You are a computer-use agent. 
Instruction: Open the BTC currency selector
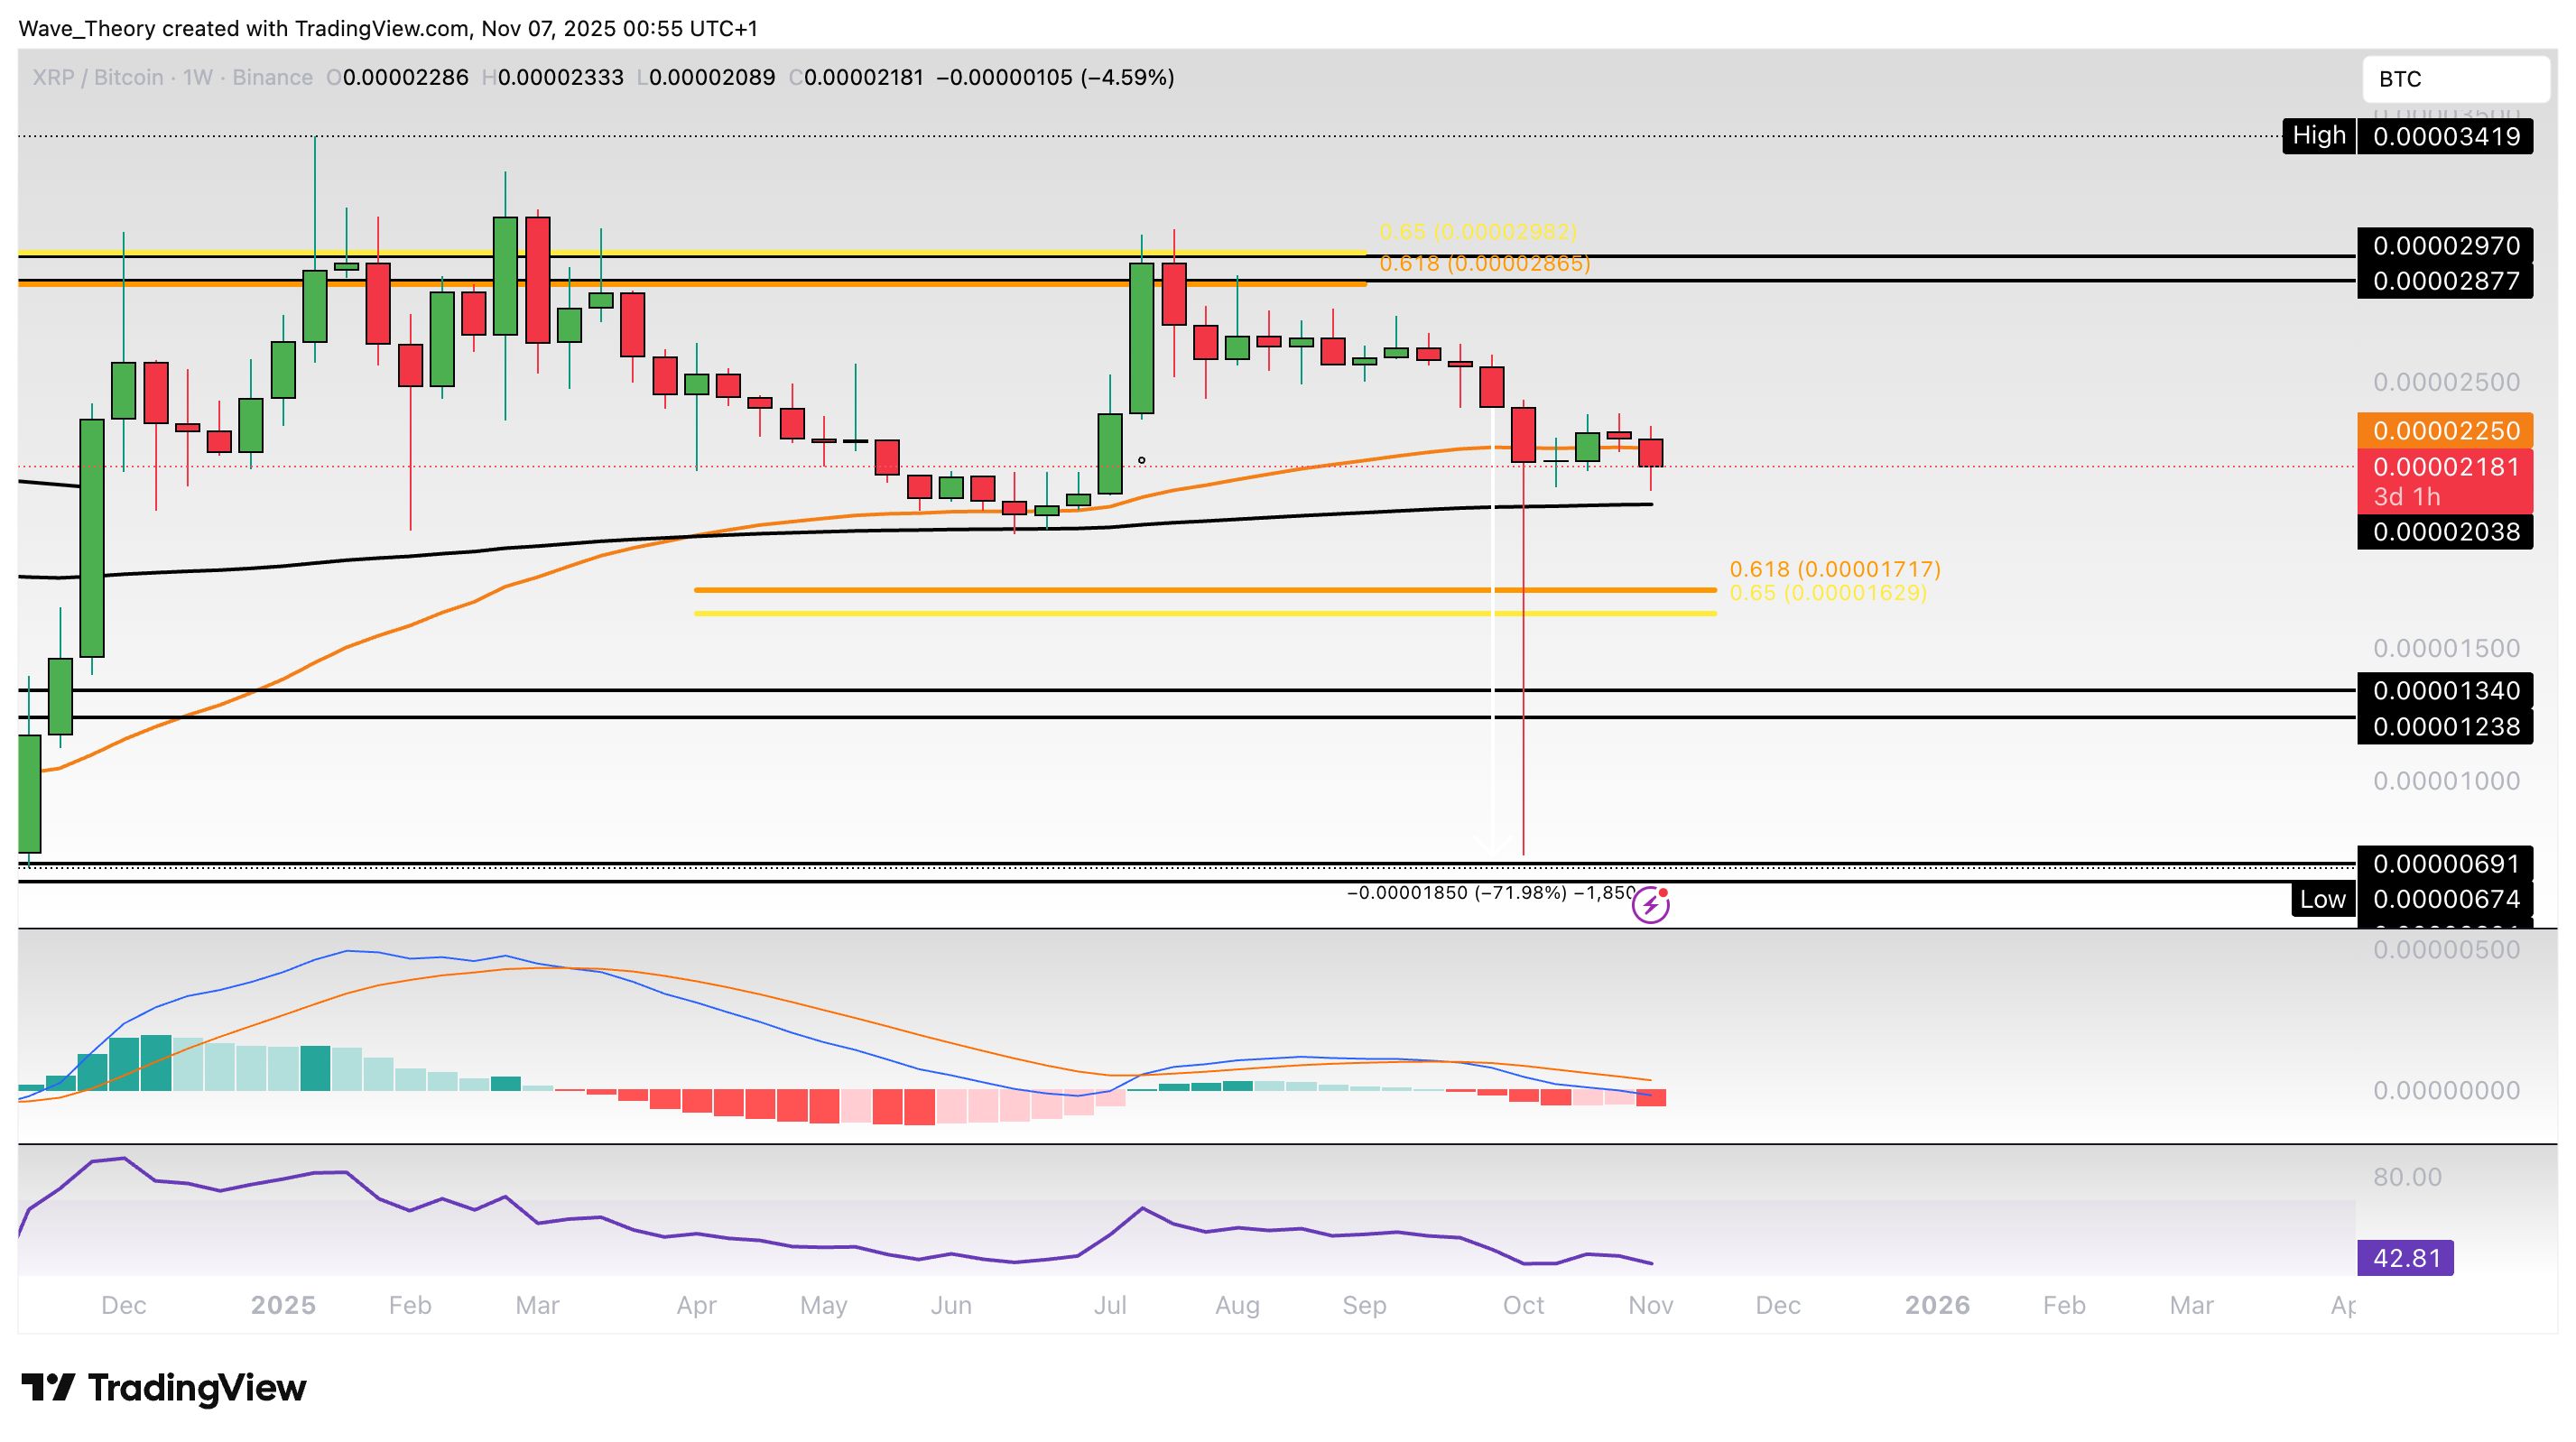point(2458,79)
